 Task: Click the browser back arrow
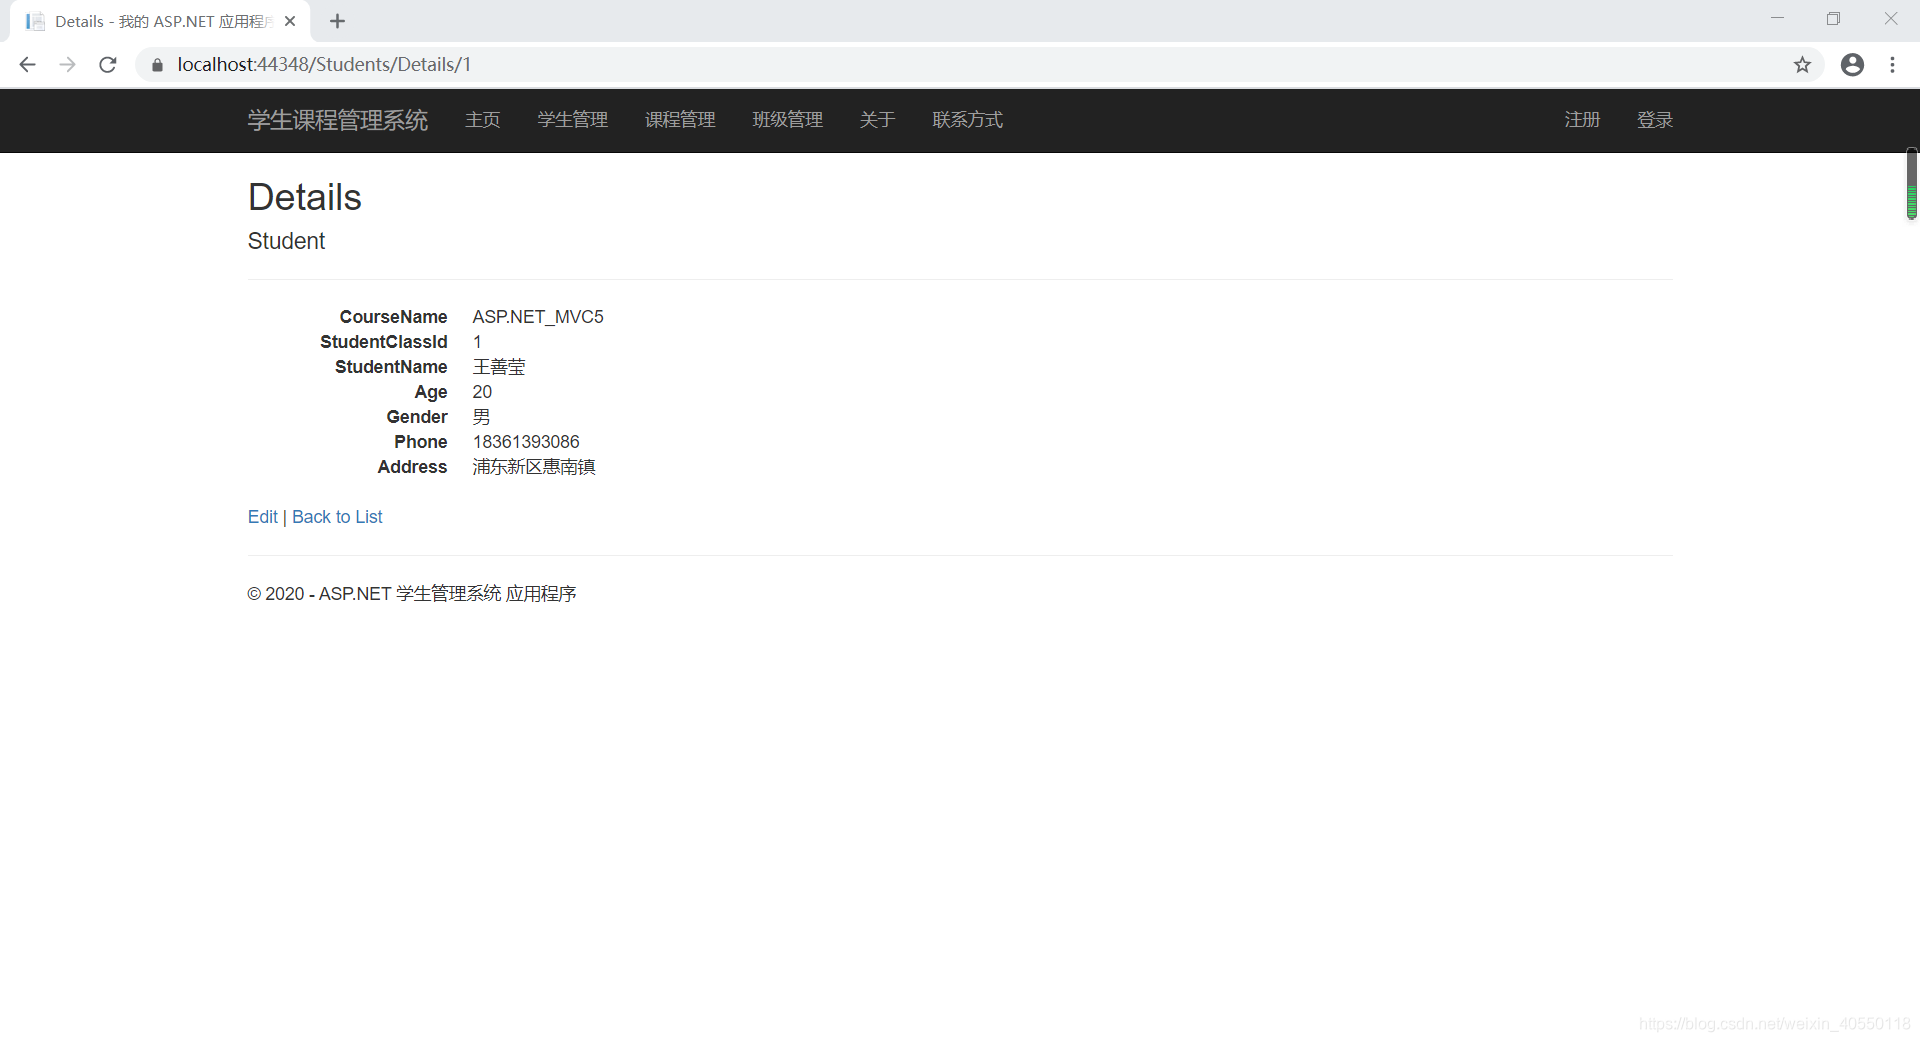tap(27, 65)
